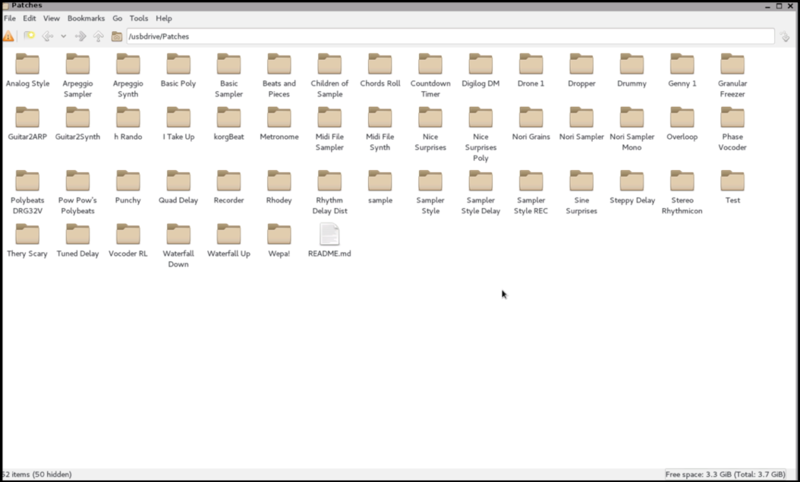Open the Bookmarks menu
Image resolution: width=800 pixels, height=482 pixels.
click(84, 18)
